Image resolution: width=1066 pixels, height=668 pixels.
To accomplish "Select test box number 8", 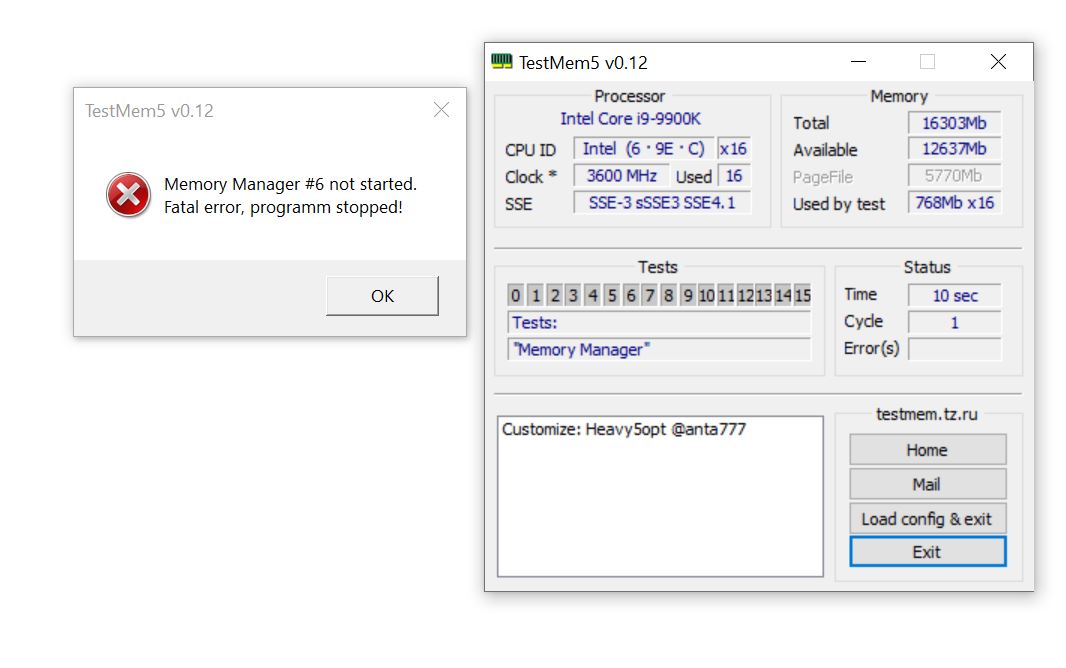I will [x=669, y=295].
